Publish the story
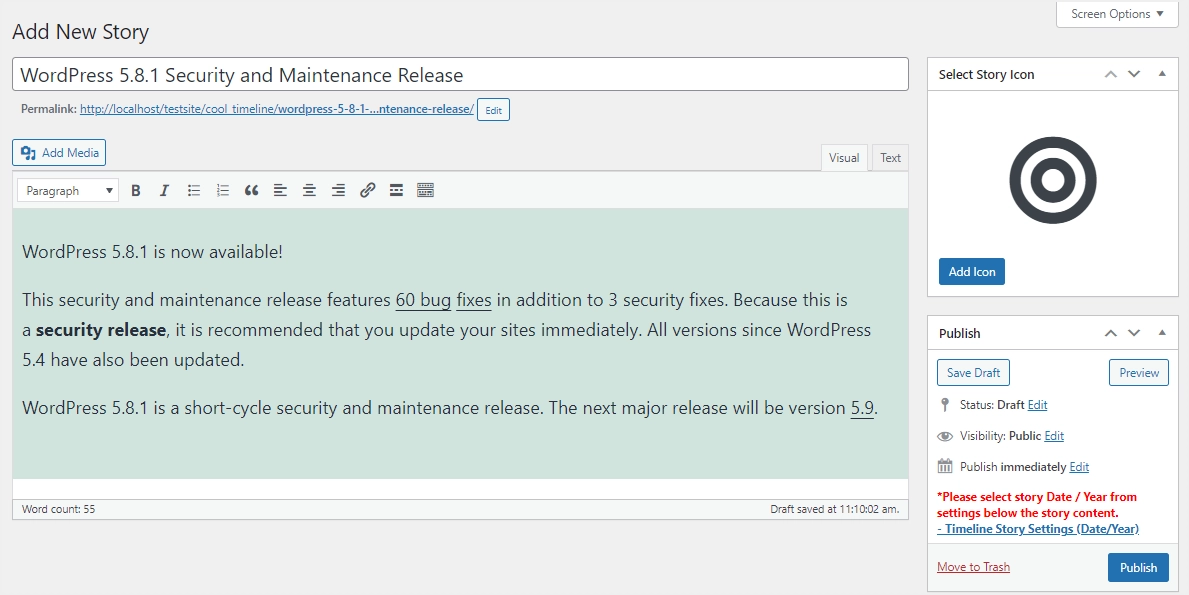Image resolution: width=1189 pixels, height=595 pixels. coord(1138,567)
